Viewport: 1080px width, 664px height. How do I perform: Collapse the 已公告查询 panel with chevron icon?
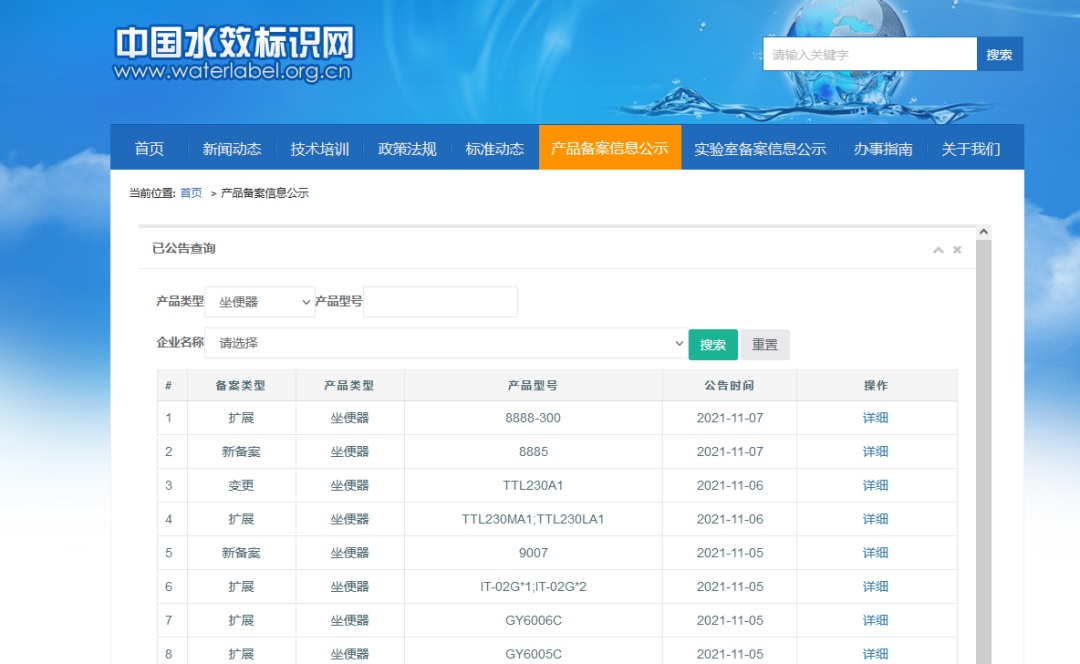[938, 250]
